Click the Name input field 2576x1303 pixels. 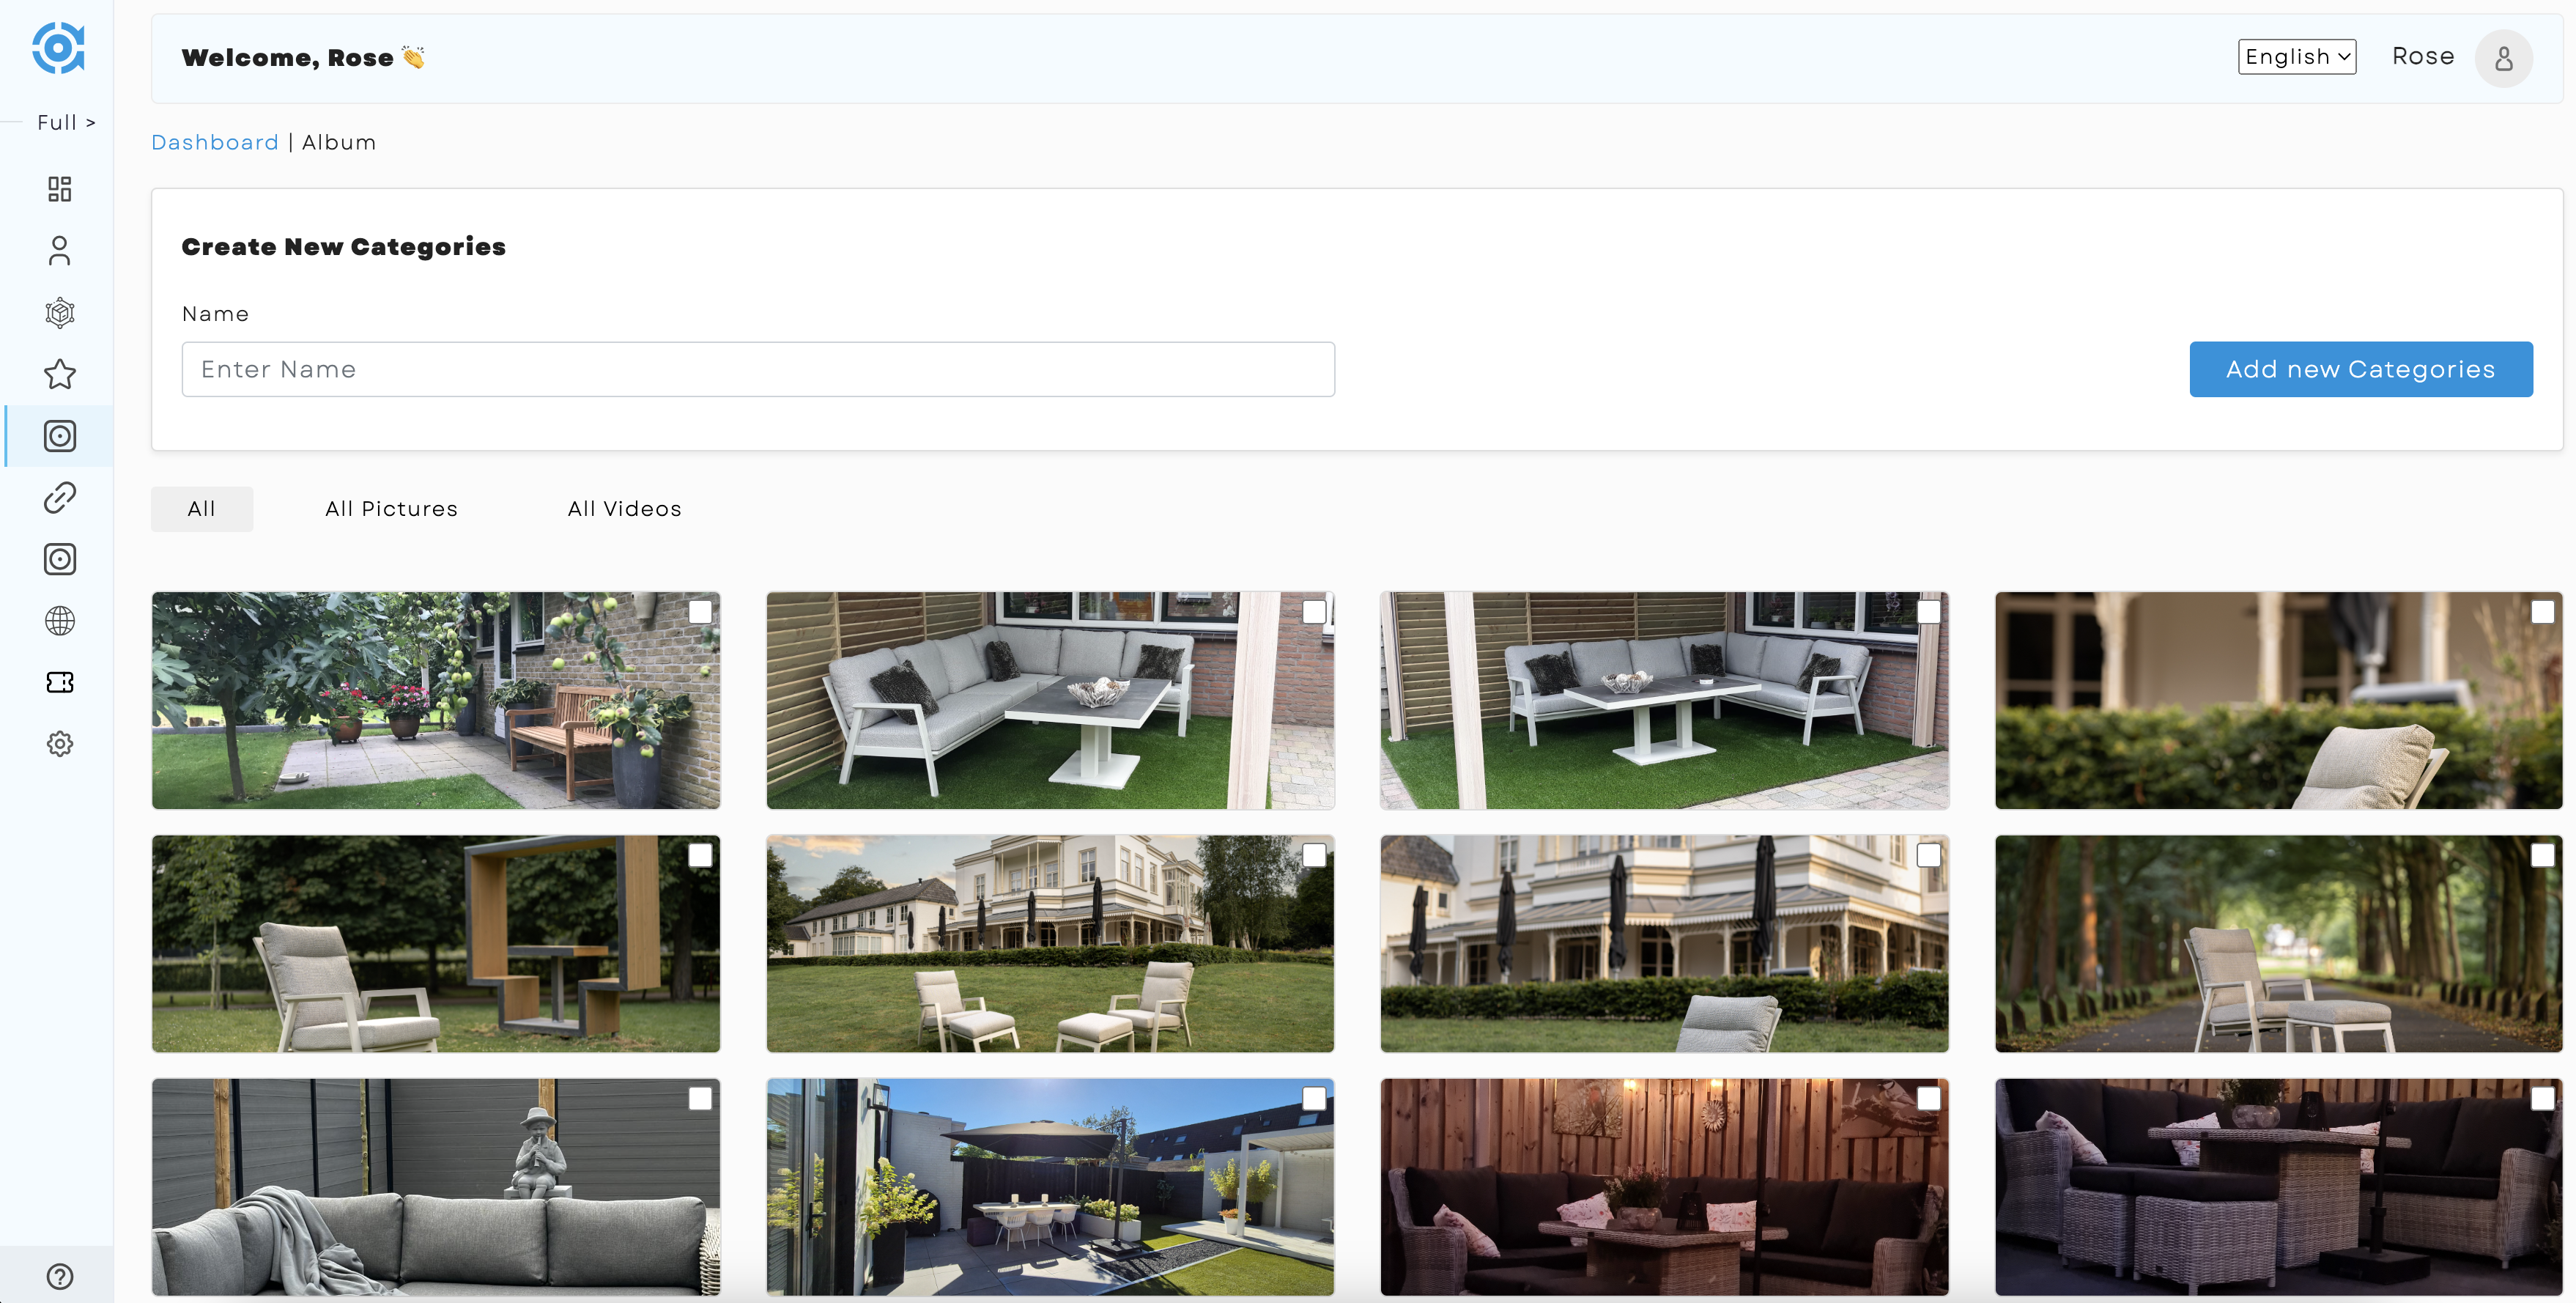[x=759, y=369]
